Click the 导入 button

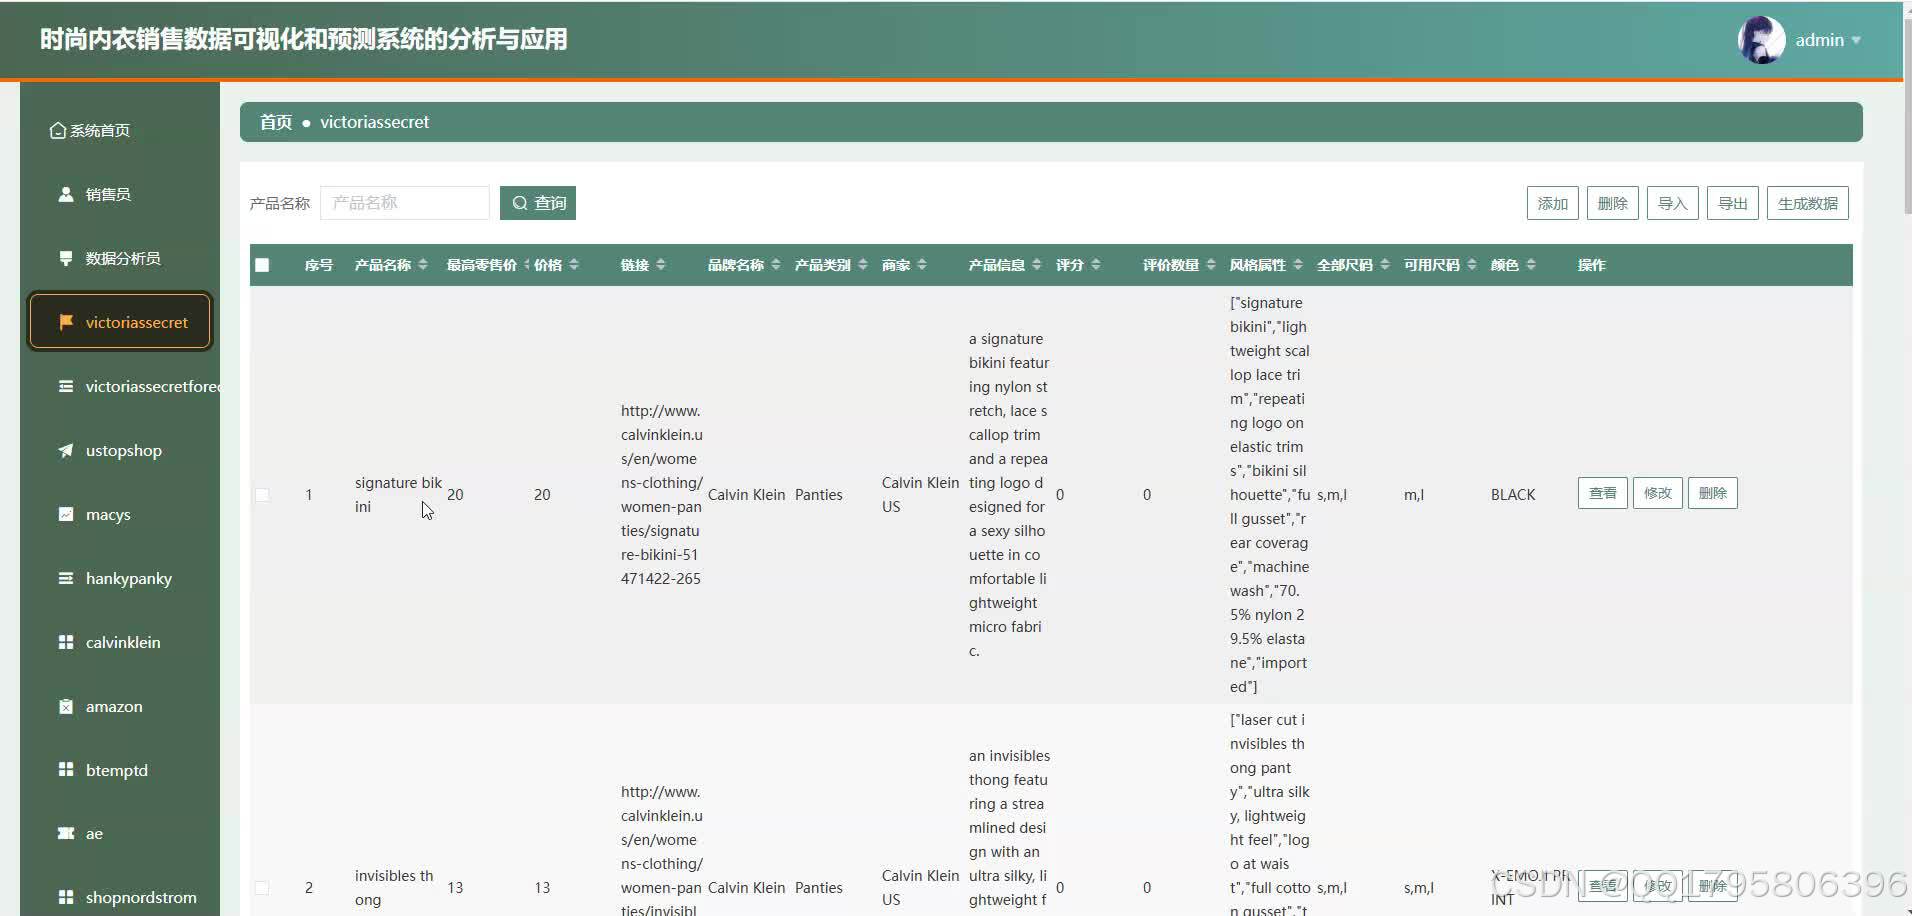click(x=1672, y=203)
